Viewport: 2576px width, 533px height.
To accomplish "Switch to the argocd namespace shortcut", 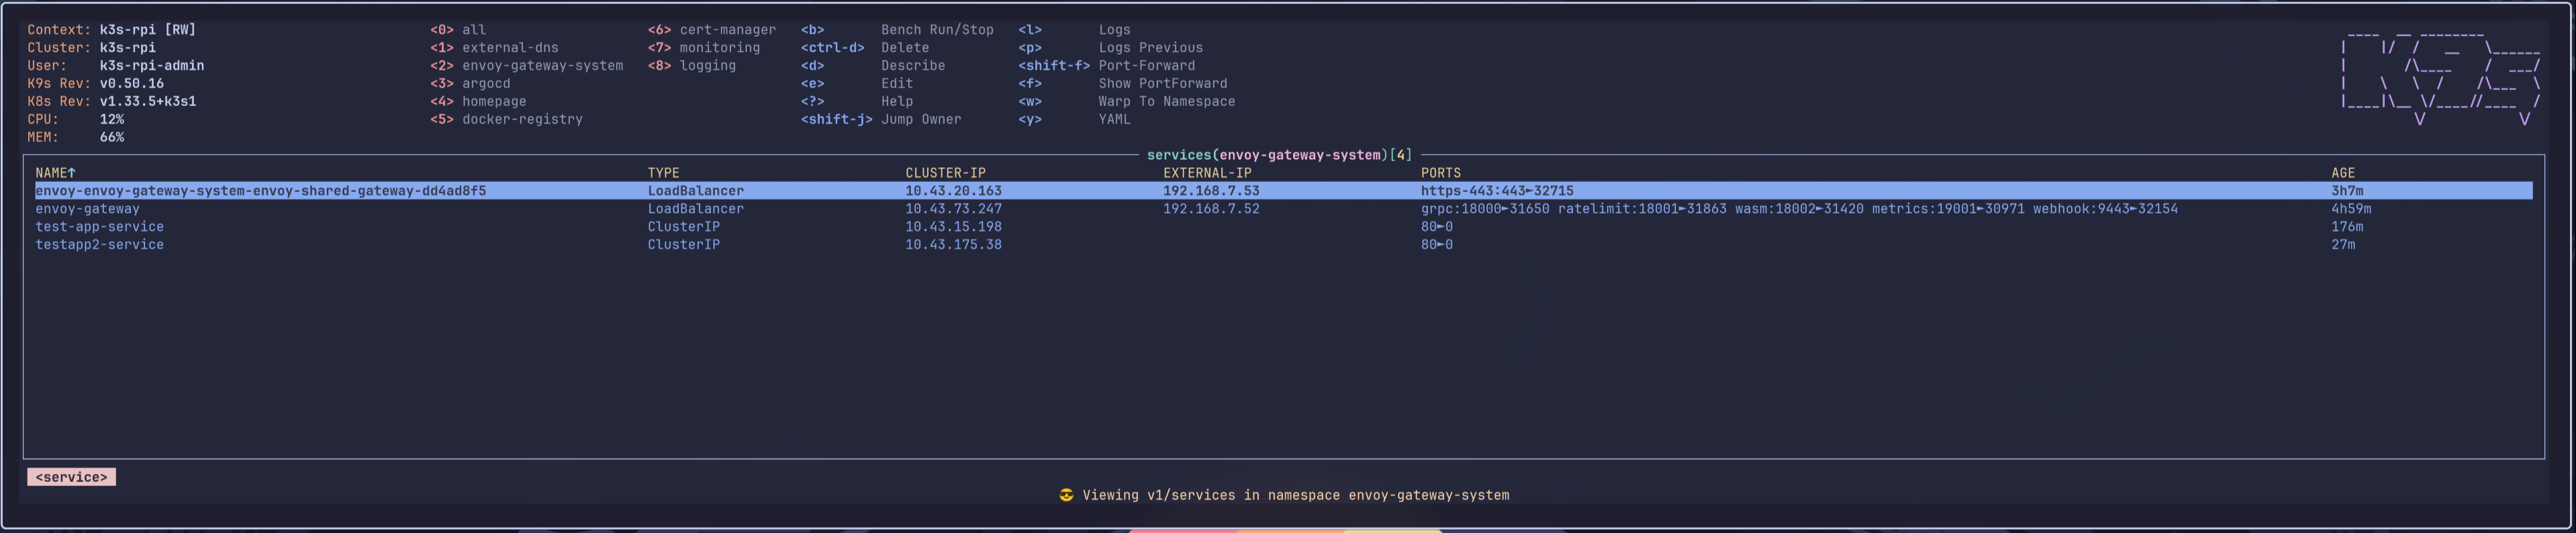I will pos(485,84).
